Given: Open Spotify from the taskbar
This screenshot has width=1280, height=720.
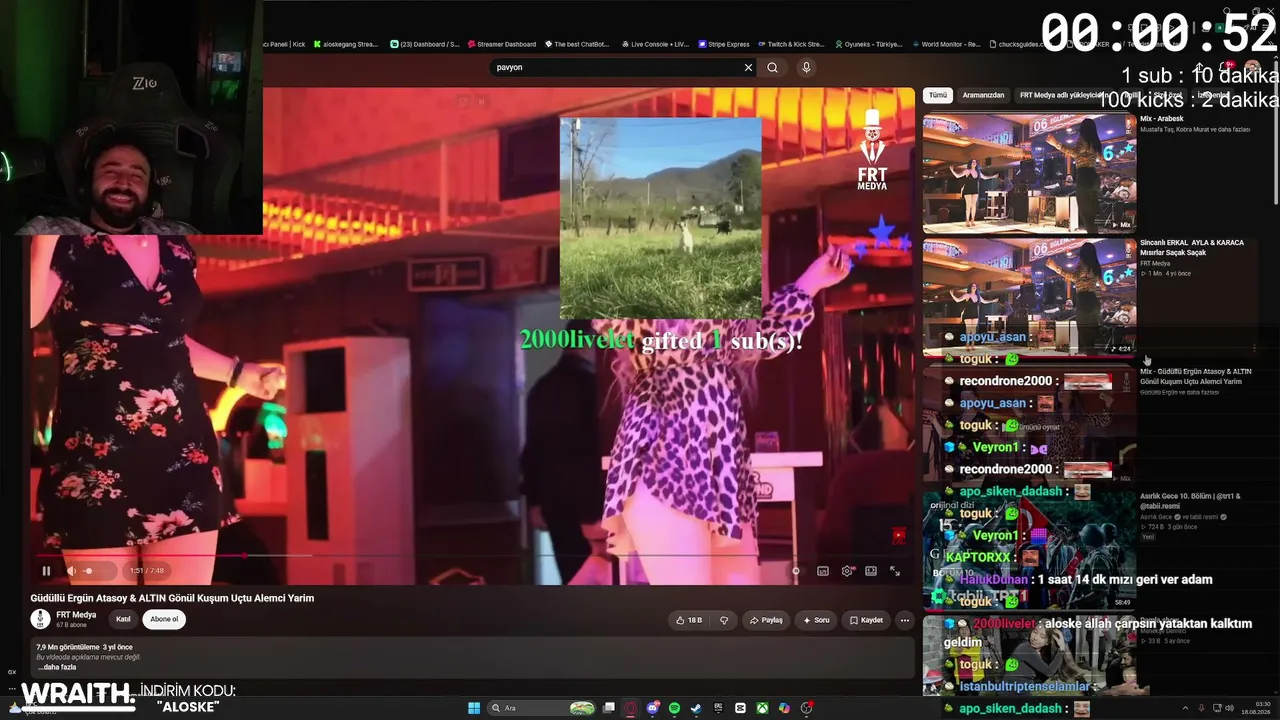Looking at the screenshot, I should click(674, 708).
